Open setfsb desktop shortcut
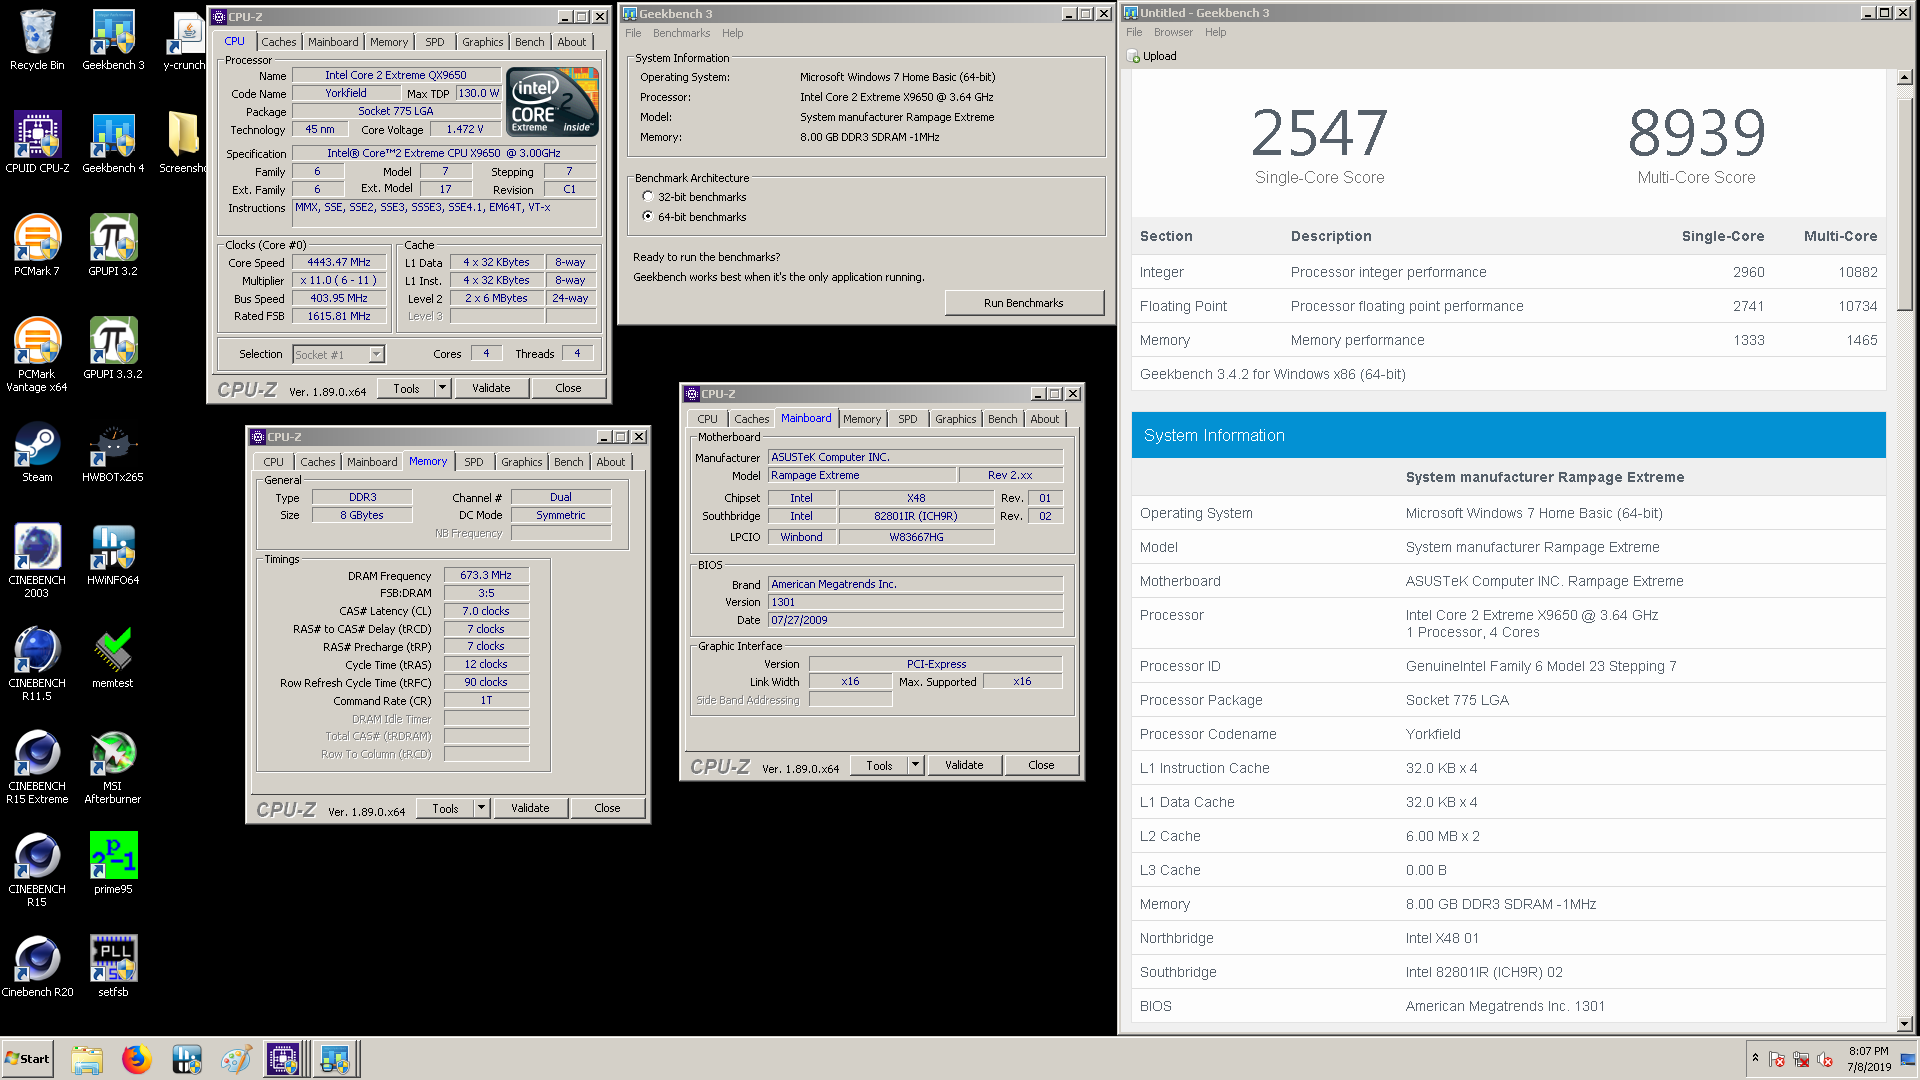 point(113,966)
